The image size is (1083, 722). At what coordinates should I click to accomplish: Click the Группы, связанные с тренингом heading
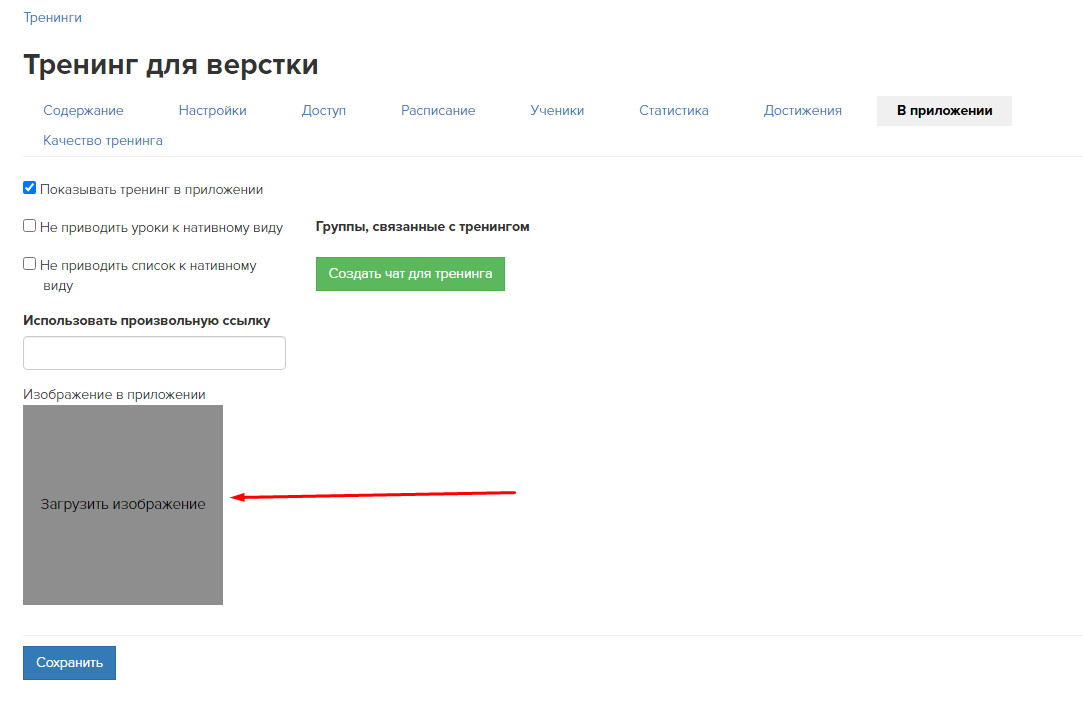tap(422, 226)
